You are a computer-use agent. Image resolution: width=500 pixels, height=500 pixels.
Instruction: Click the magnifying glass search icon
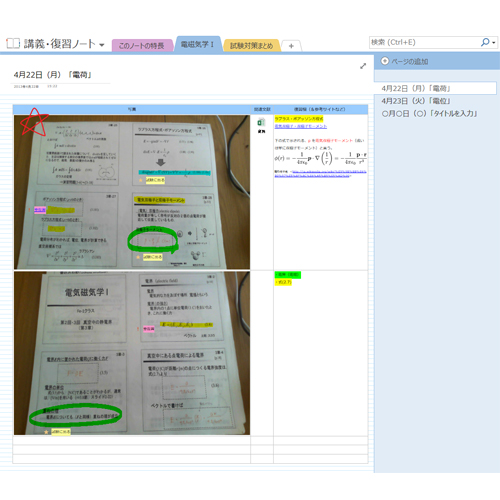click(485, 42)
